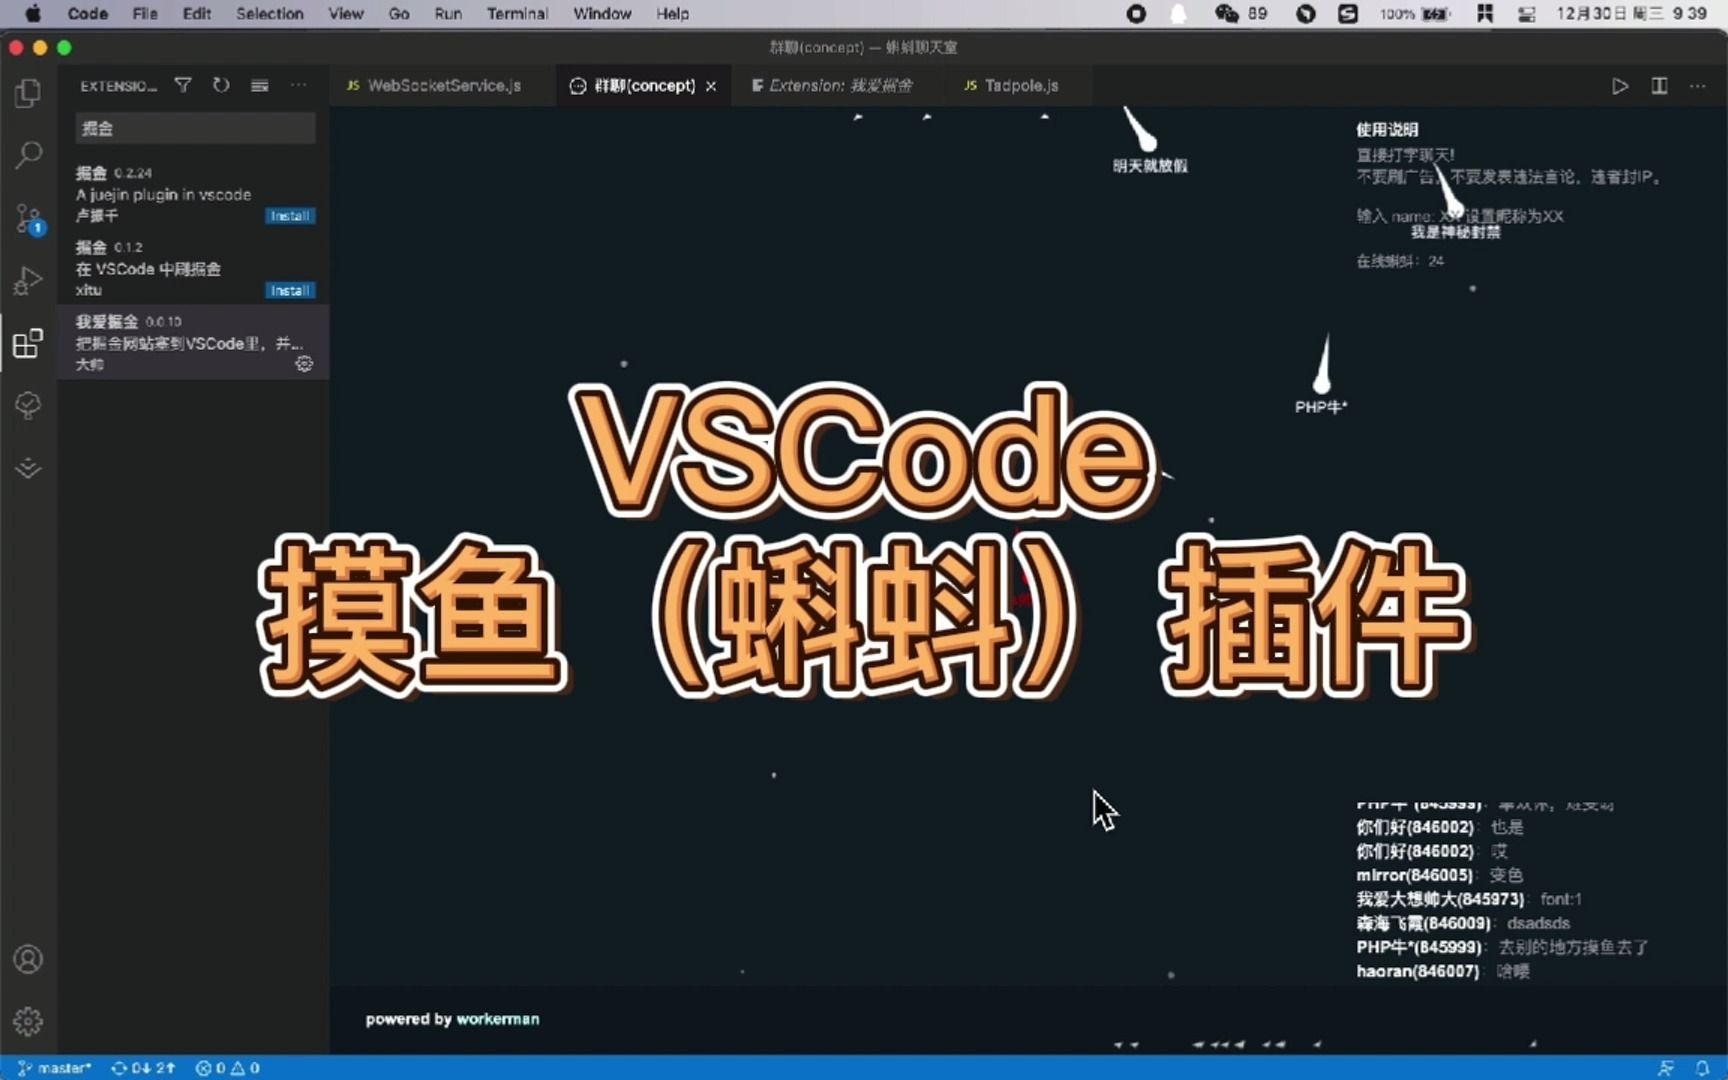The width and height of the screenshot is (1728, 1080).
Task: Click the layered arrow icon in activity bar
Action: (x=28, y=468)
